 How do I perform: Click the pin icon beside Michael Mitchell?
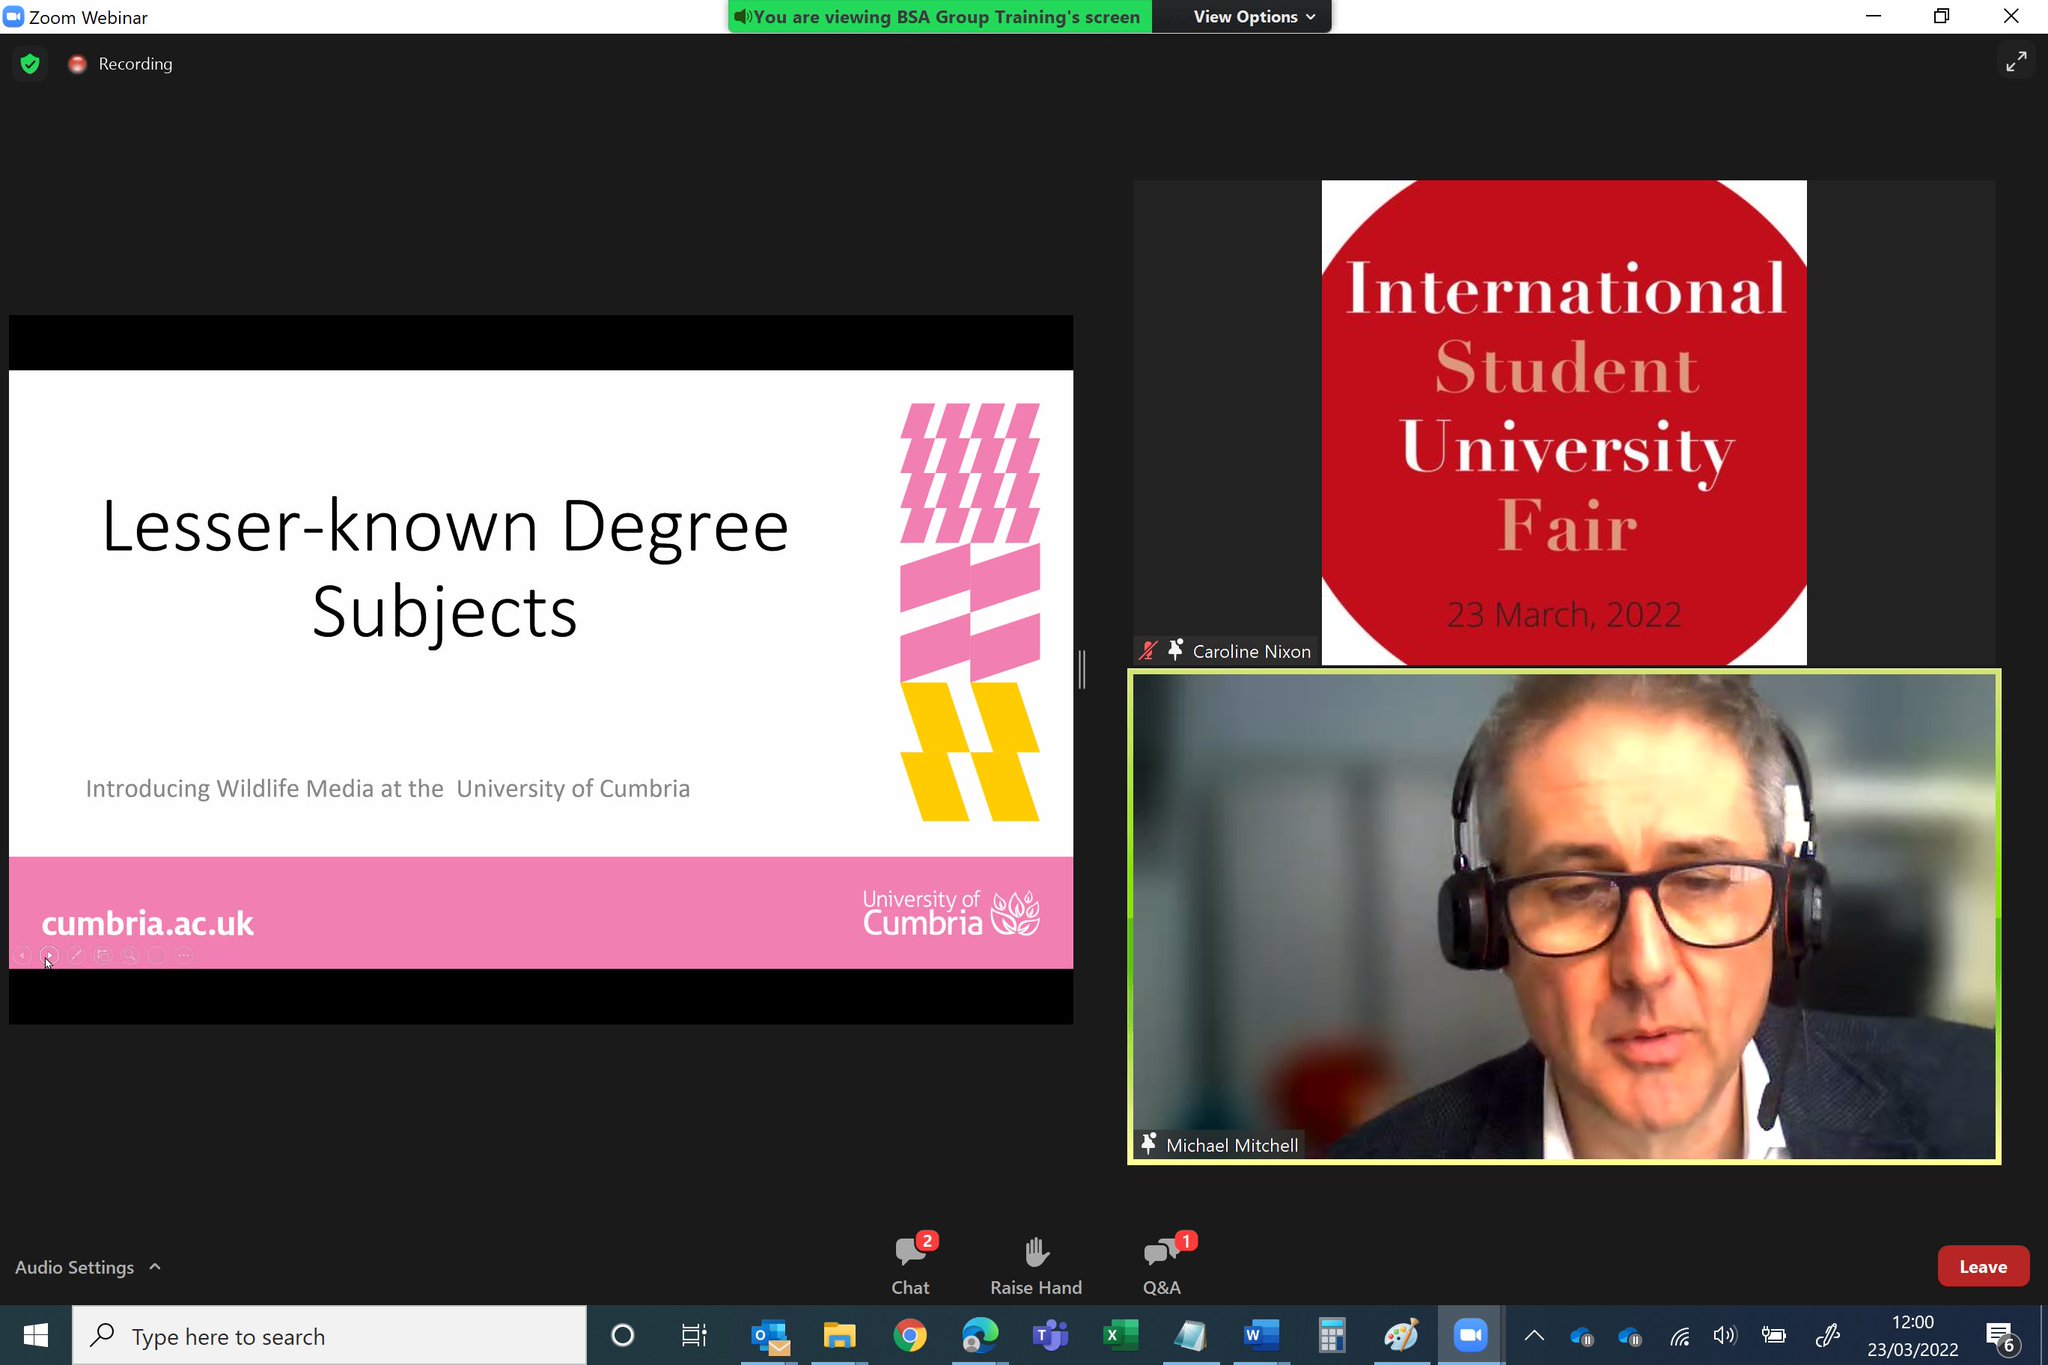[1149, 1144]
